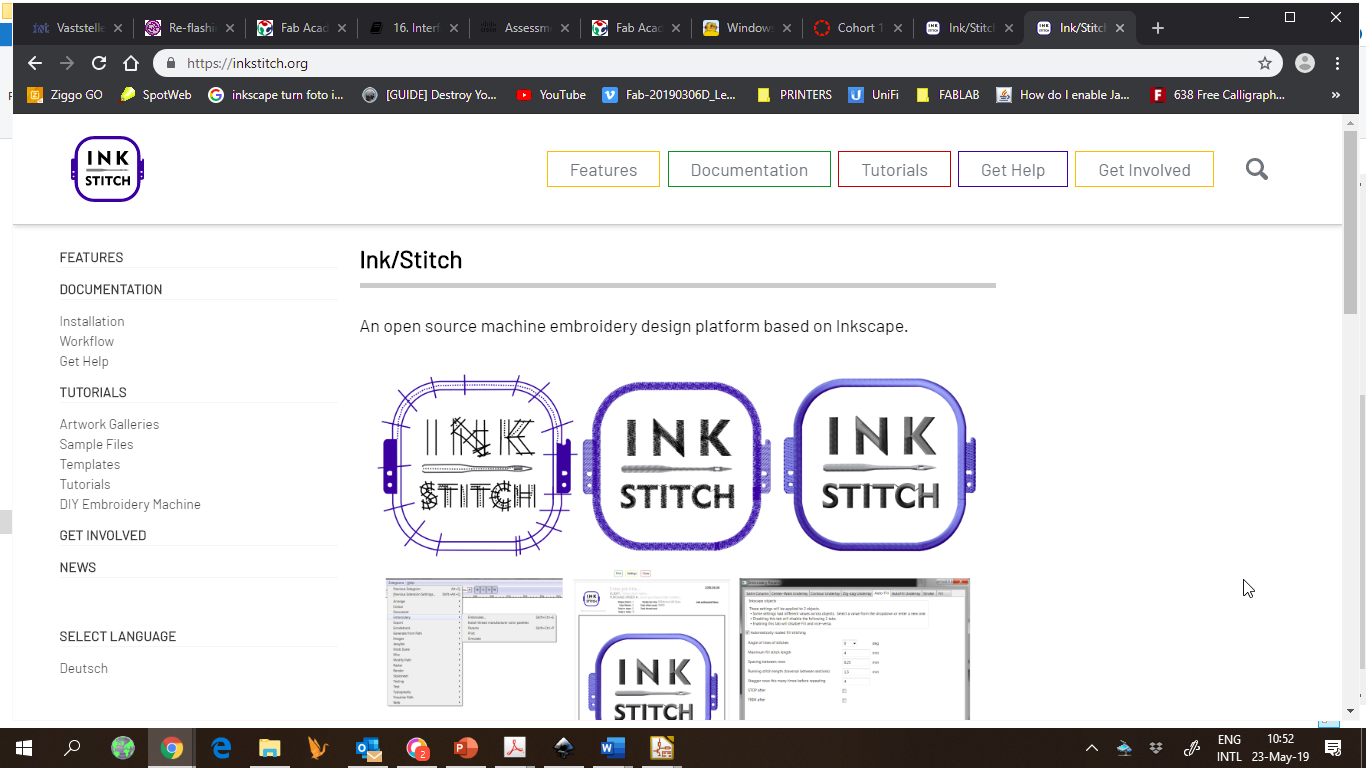Viewport: 1366px width, 768px height.
Task: Click the Get Help navigation button
Action: pos(1013,169)
